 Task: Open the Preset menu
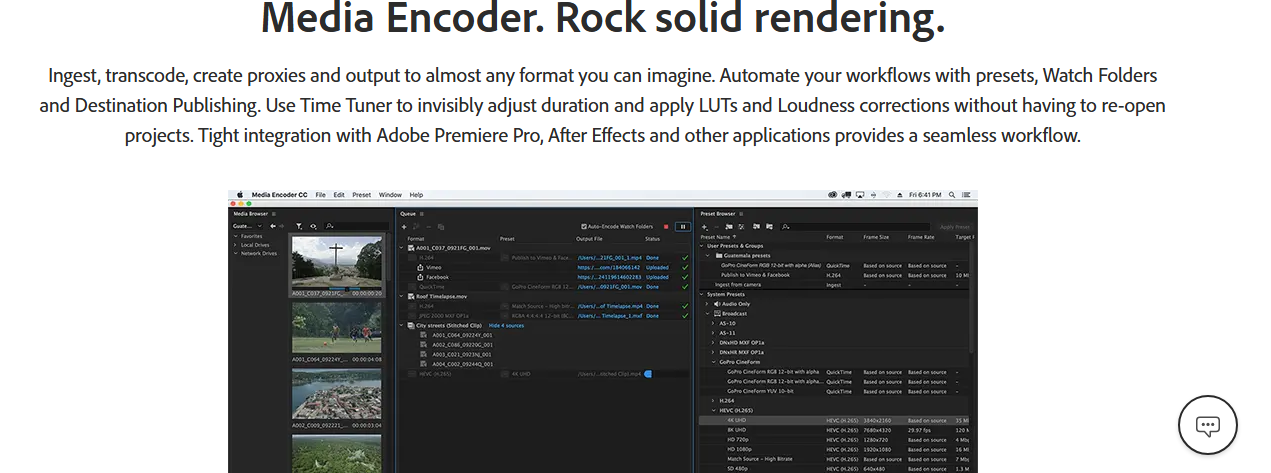tap(361, 195)
